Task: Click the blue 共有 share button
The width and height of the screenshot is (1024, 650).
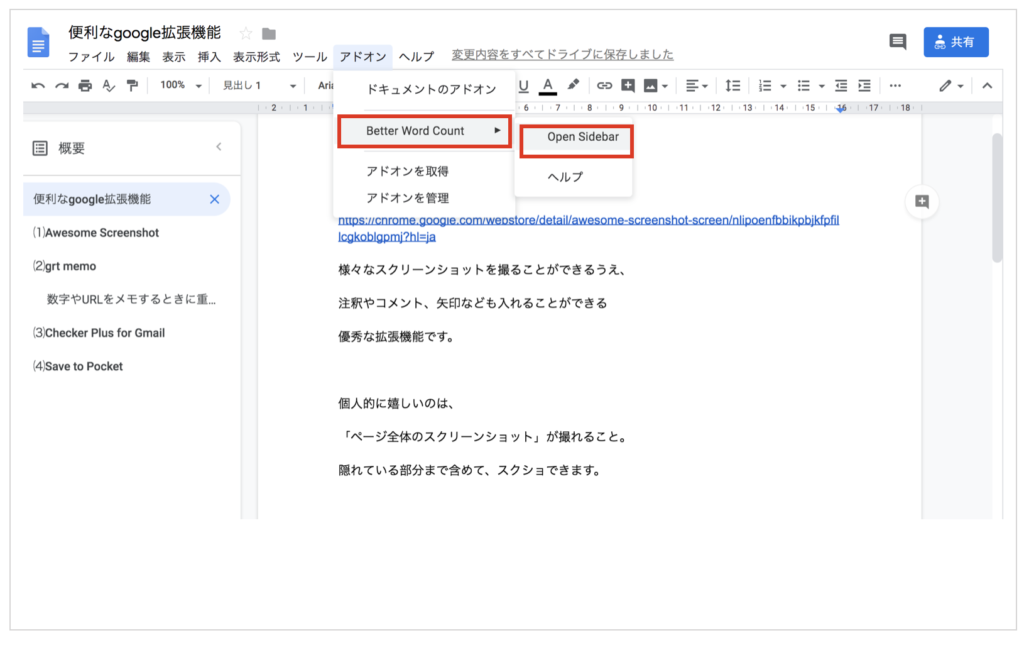Action: pyautogui.click(x=955, y=42)
